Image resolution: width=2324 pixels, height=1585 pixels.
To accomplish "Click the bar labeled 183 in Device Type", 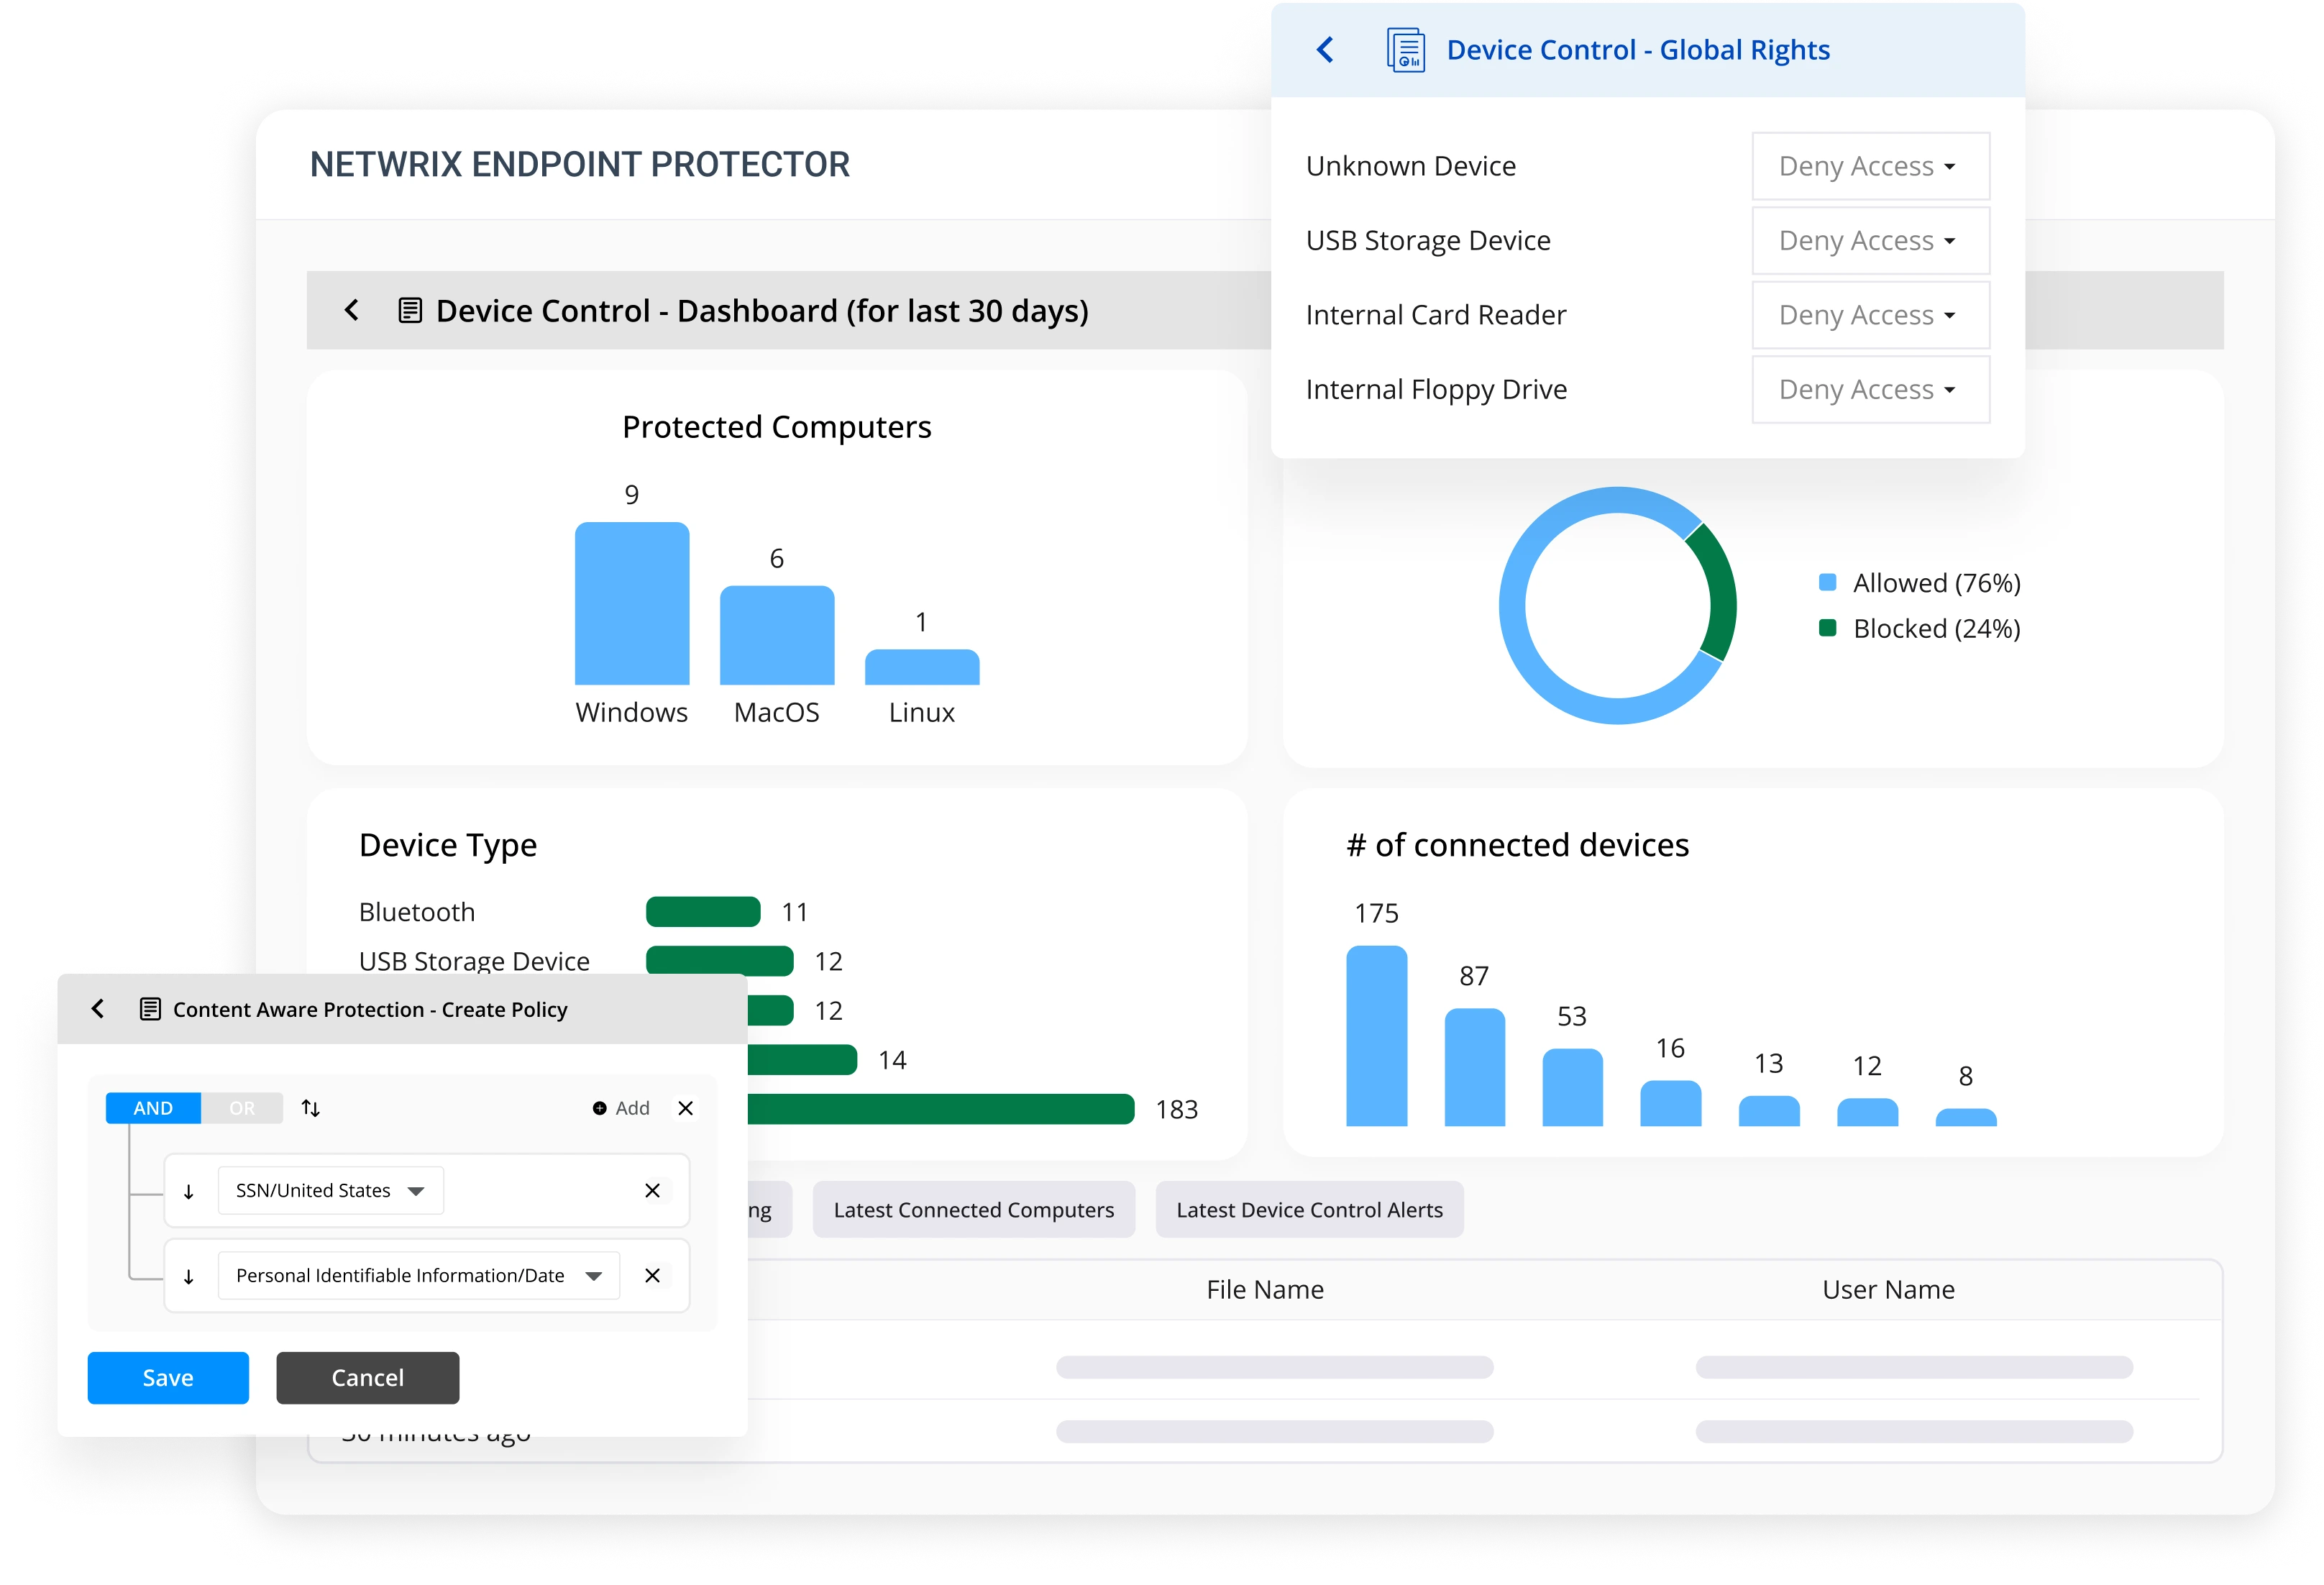I will 940,1109.
